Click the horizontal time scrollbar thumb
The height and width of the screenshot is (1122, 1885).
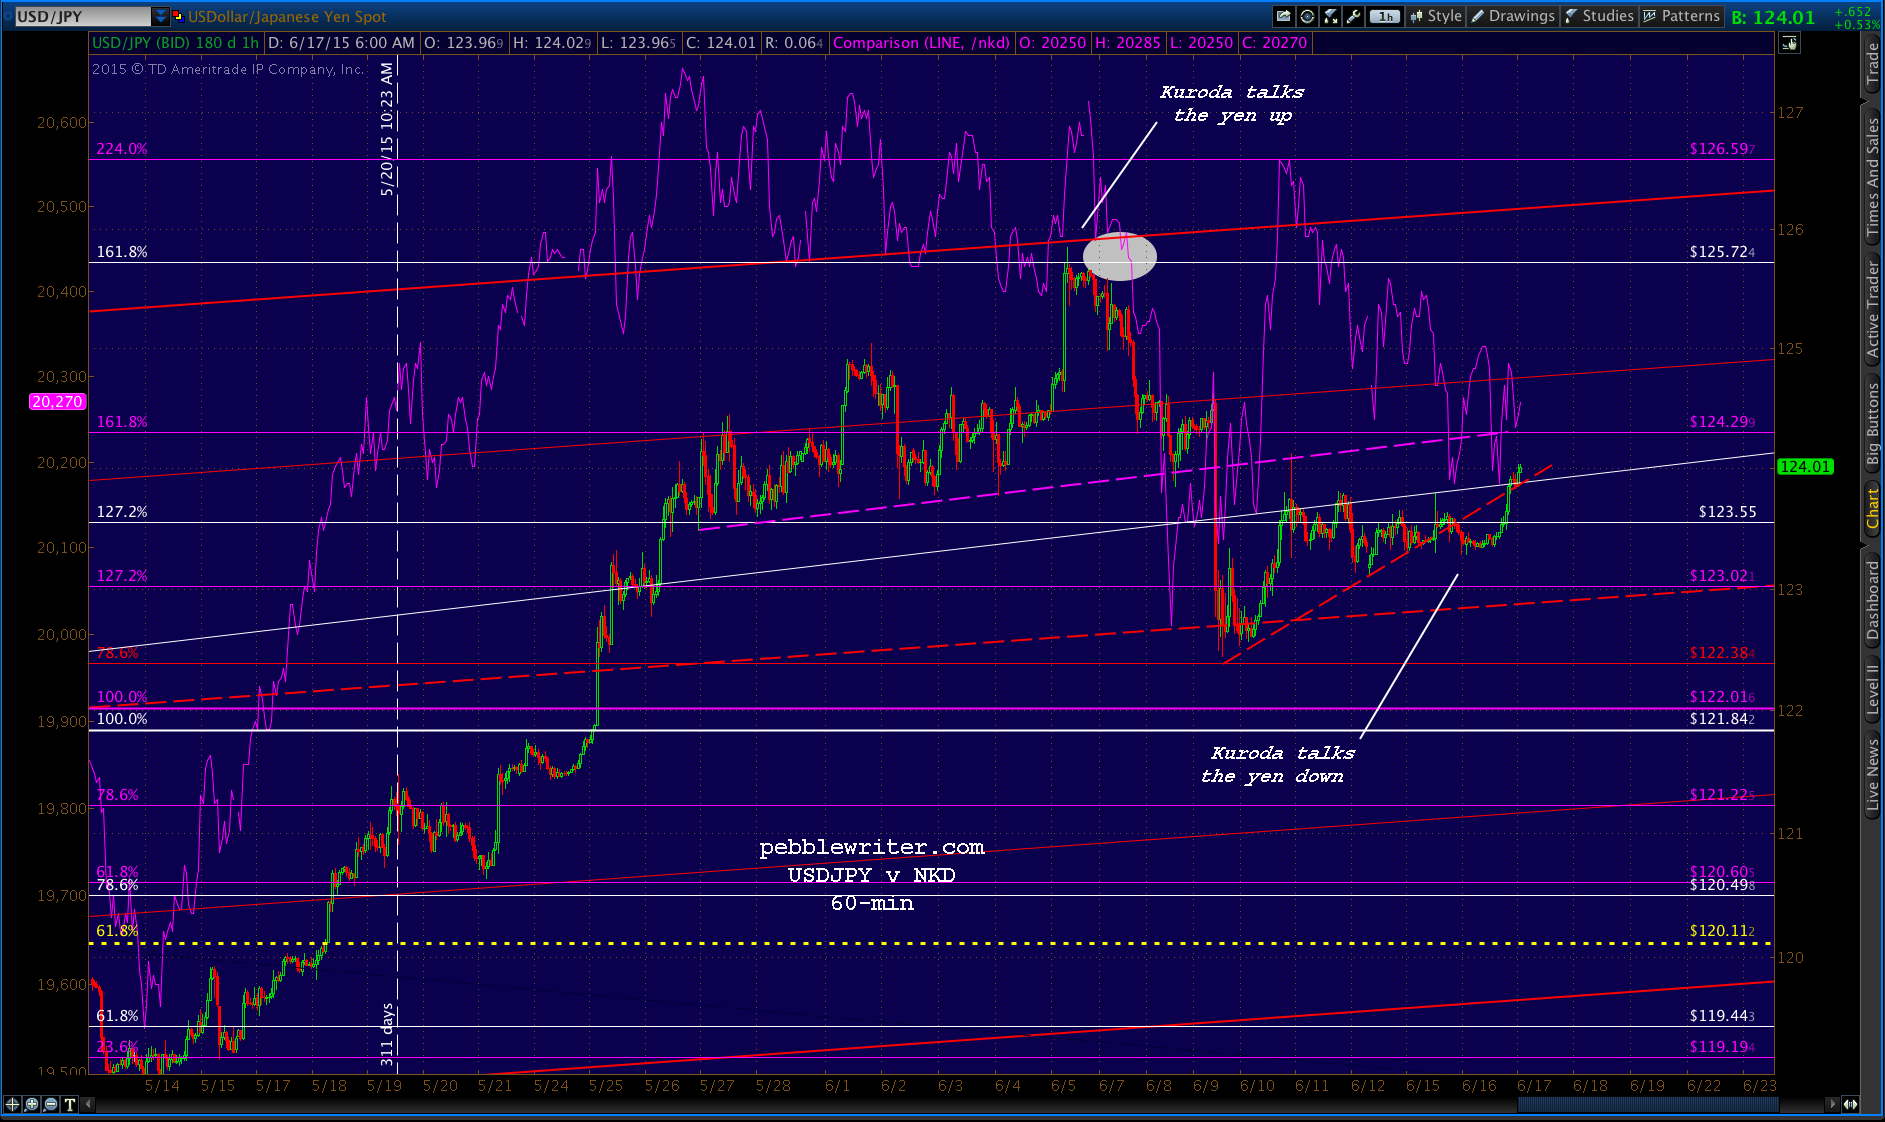[1648, 1104]
